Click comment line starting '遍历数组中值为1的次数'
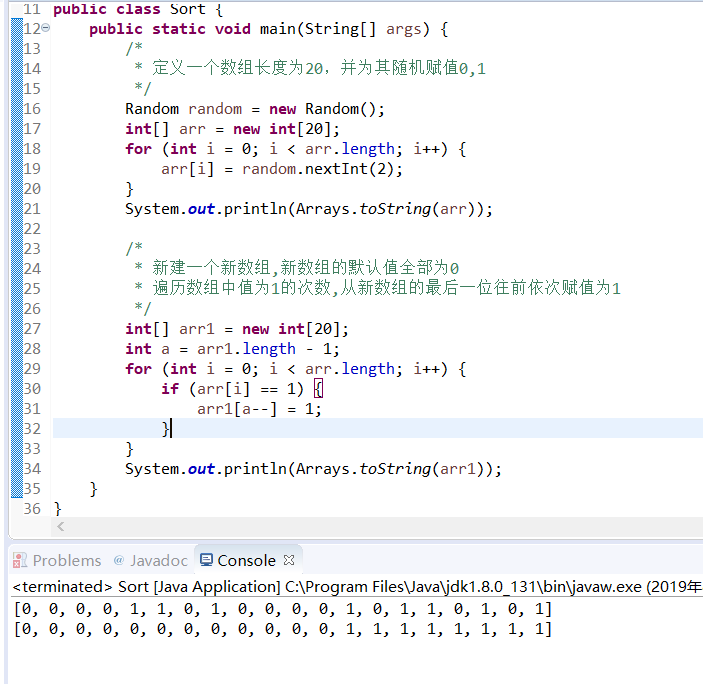Viewport: 703px width, 684px height. pos(386,288)
